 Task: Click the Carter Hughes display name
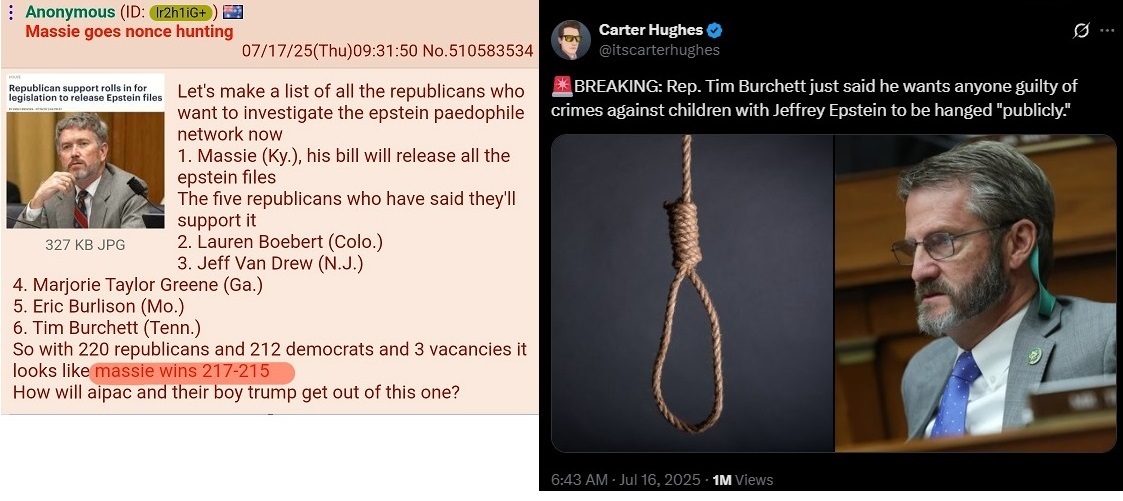(x=651, y=30)
